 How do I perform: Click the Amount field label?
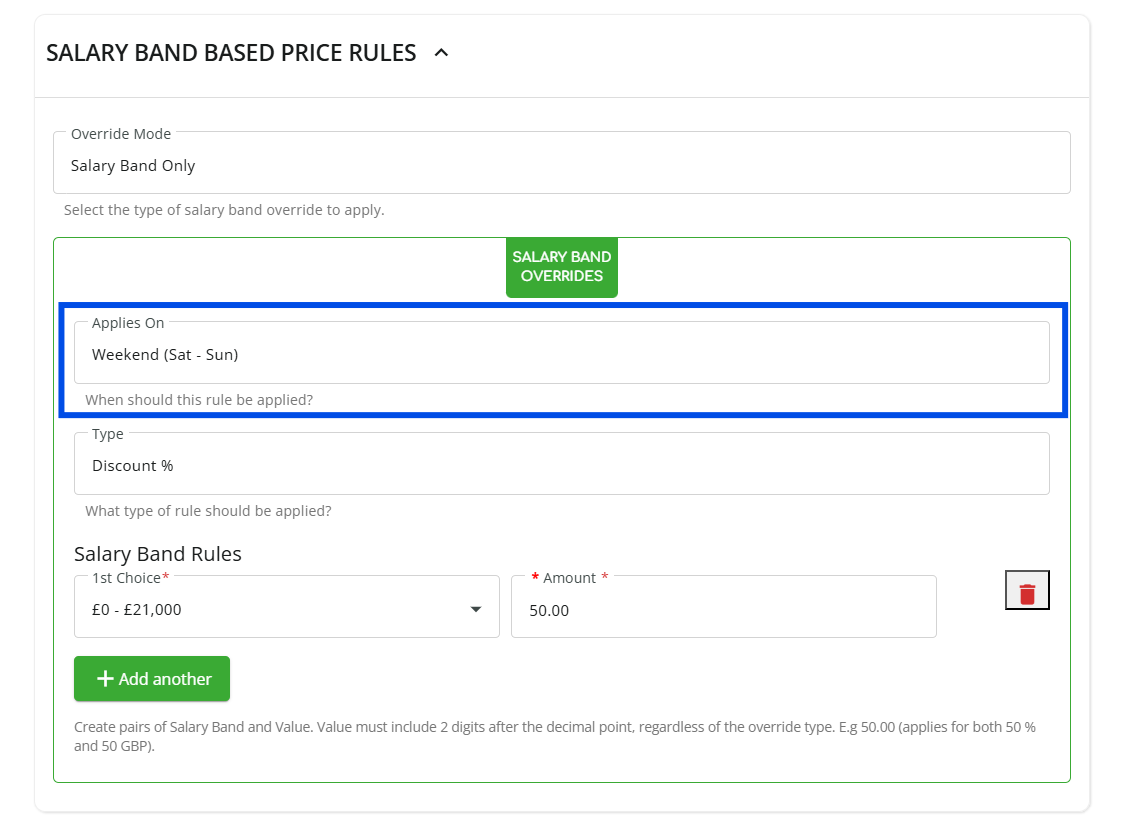[569, 578]
